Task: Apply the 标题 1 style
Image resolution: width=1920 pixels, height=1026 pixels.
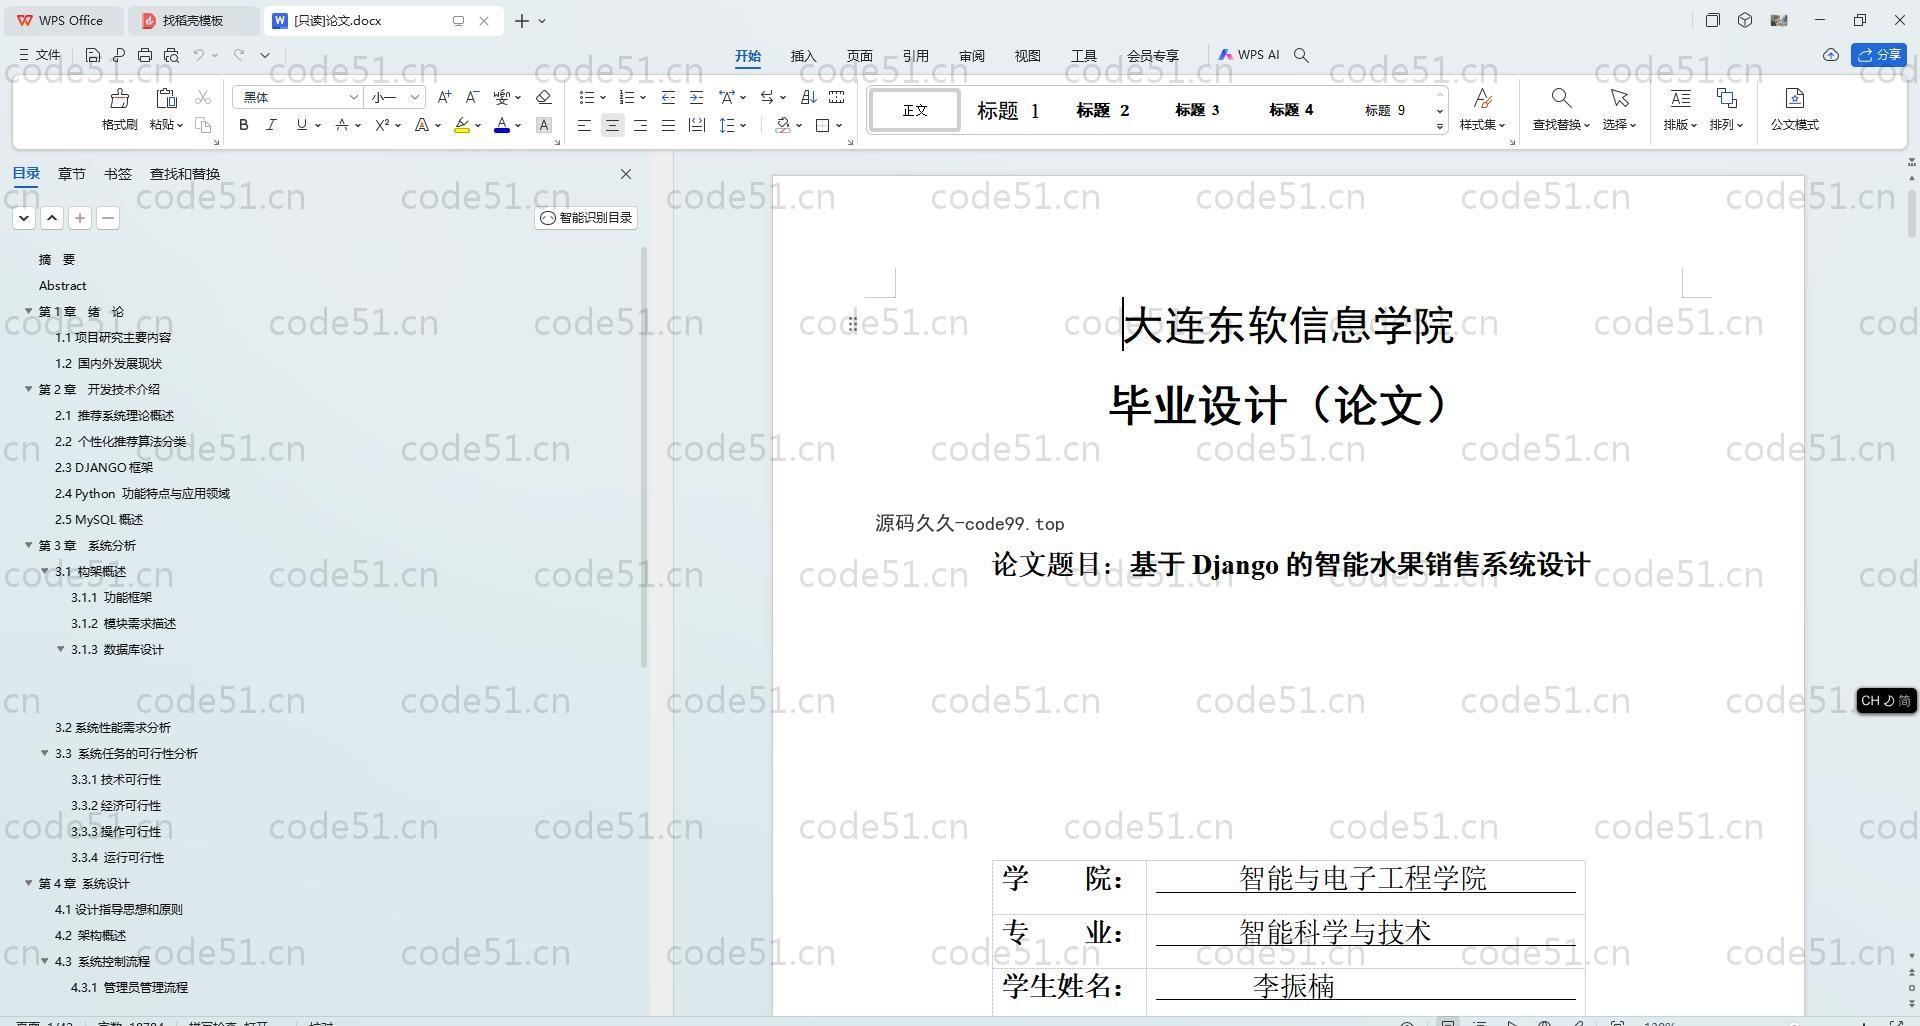Action: [x=1008, y=110]
